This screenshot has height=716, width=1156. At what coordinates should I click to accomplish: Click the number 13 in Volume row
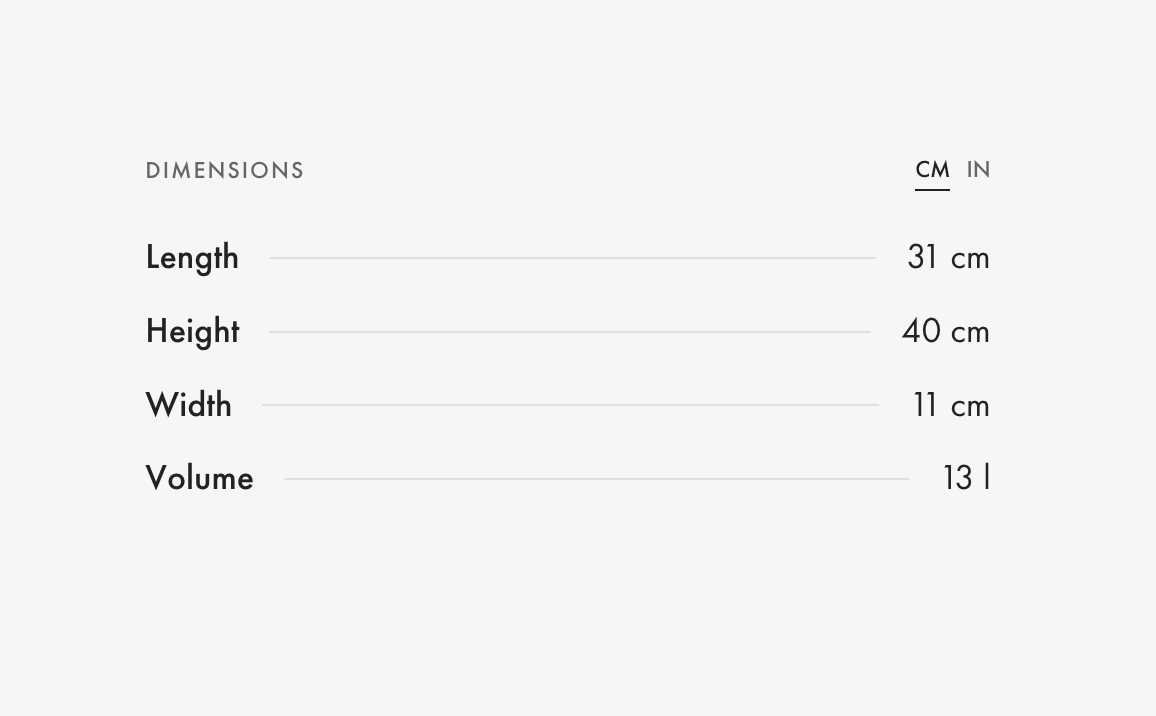click(957, 478)
